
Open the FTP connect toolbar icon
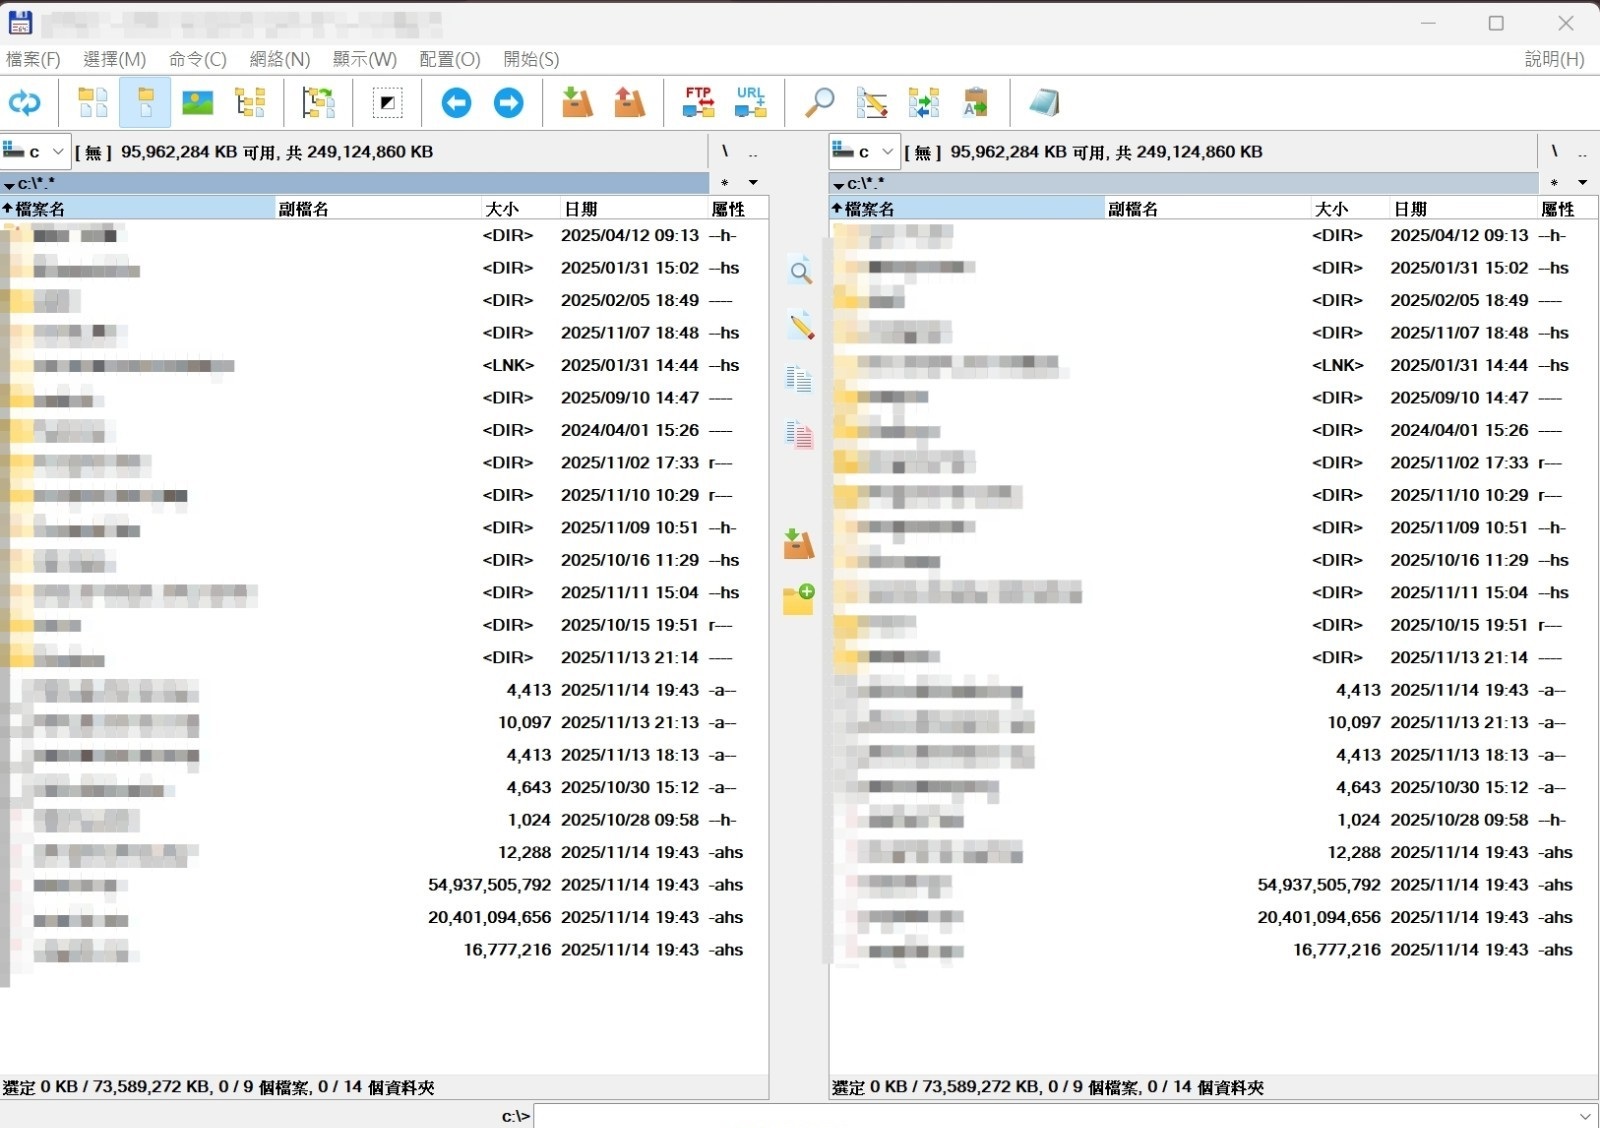point(698,102)
